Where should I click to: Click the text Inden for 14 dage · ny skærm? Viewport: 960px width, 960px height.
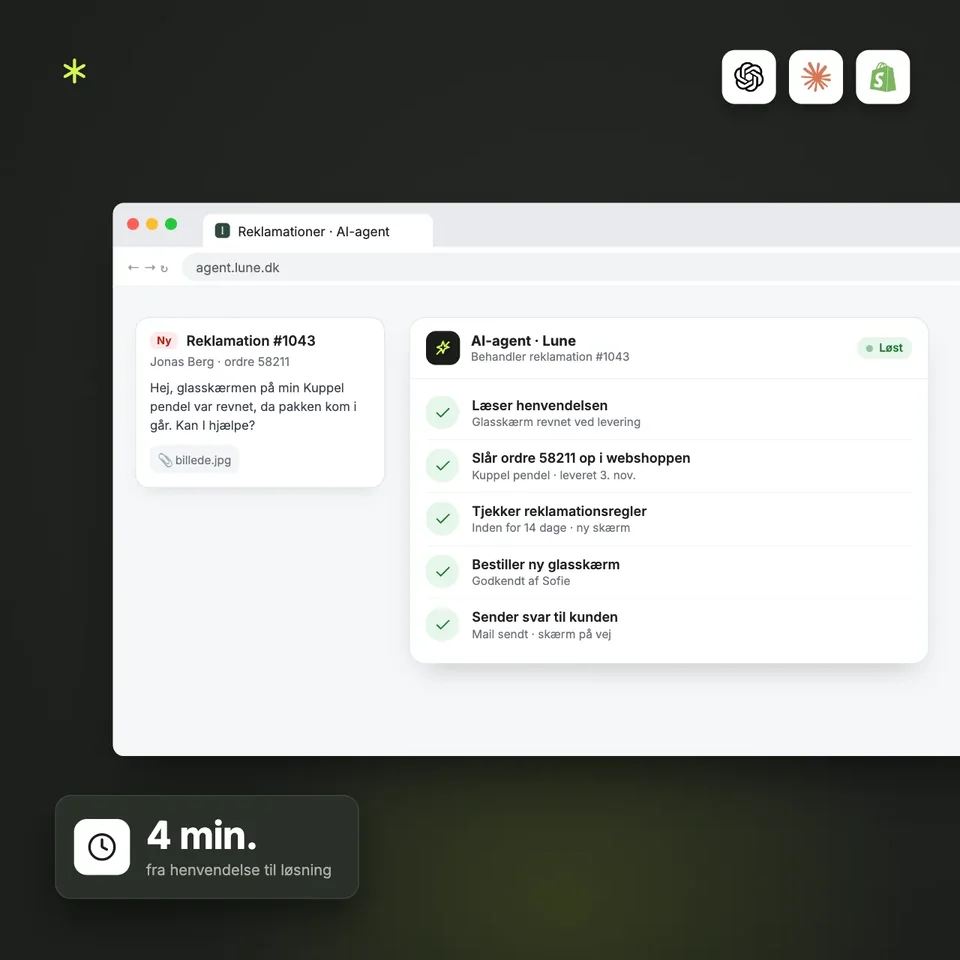pos(550,528)
